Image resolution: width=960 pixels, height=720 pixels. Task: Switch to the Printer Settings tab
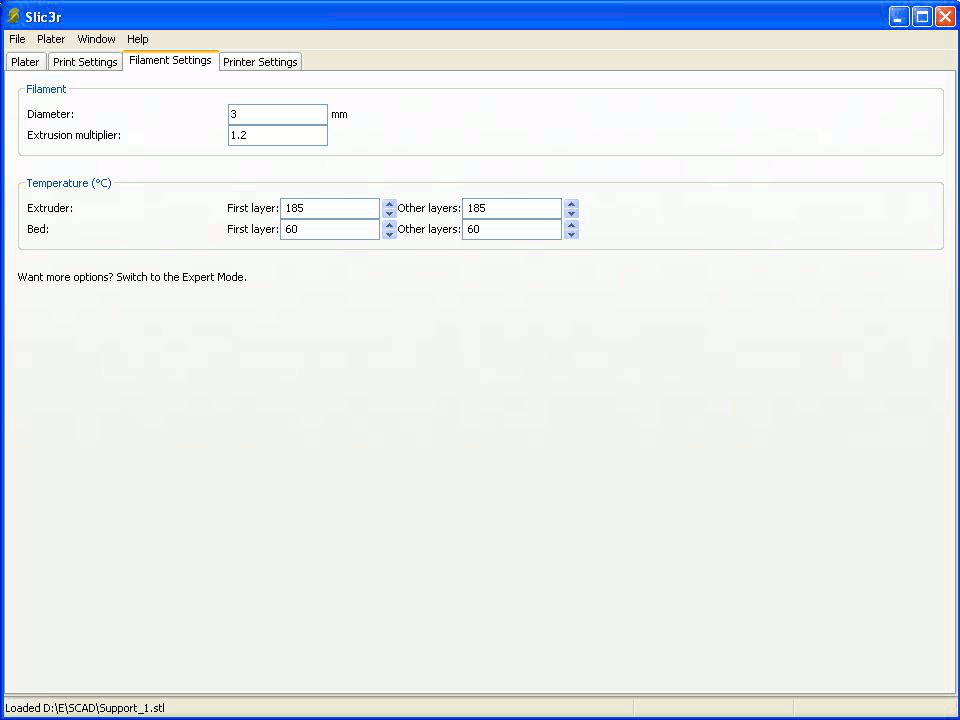pos(260,62)
